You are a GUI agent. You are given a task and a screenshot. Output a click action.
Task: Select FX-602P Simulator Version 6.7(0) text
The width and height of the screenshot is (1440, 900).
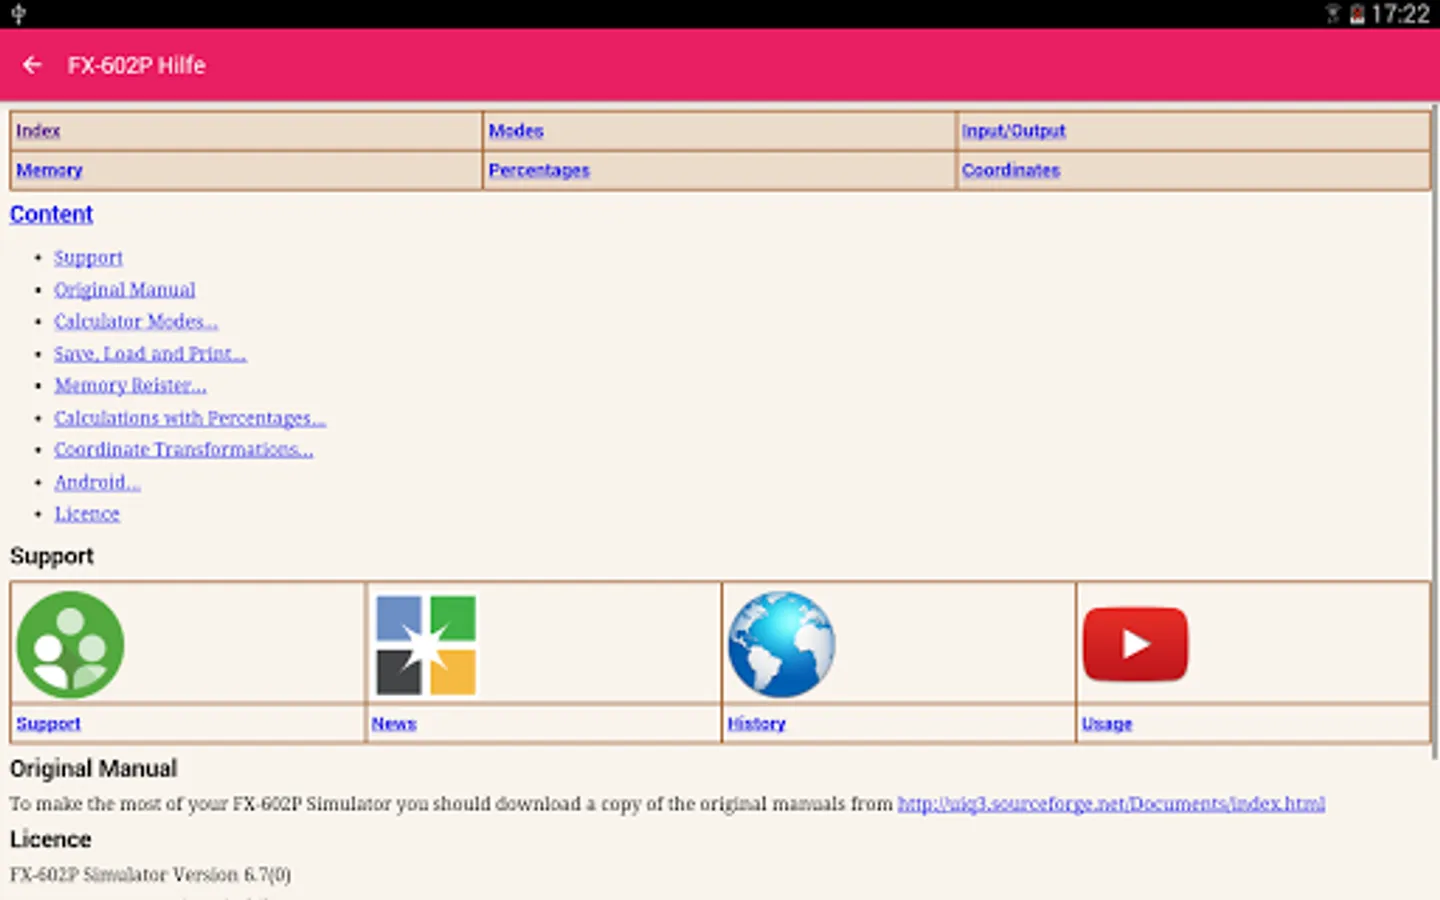click(x=150, y=875)
